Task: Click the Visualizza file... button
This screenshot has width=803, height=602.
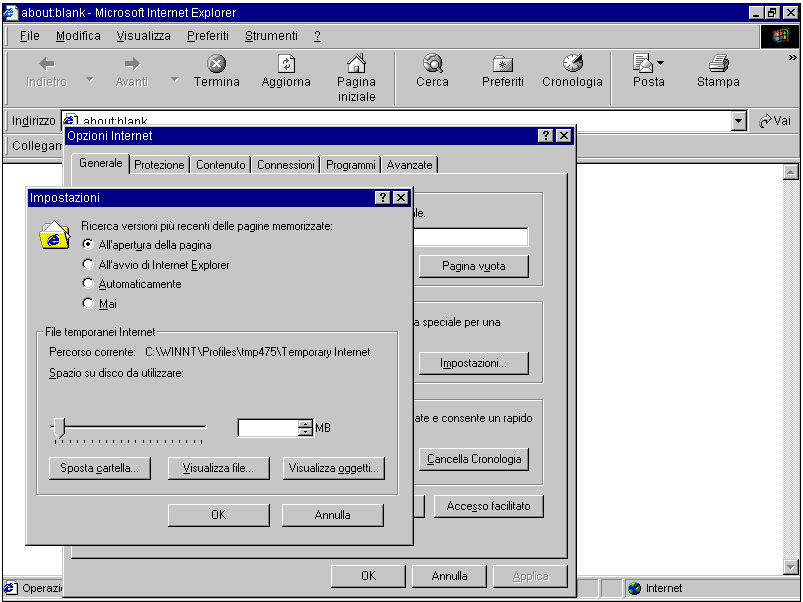Action: pos(219,468)
